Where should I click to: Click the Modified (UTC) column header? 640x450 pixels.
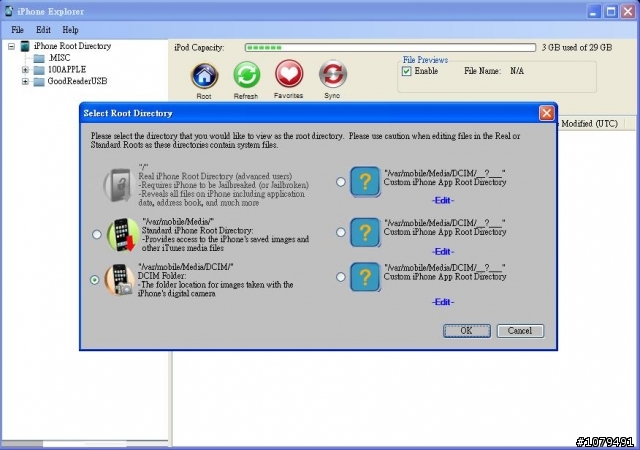pyautogui.click(x=589, y=124)
